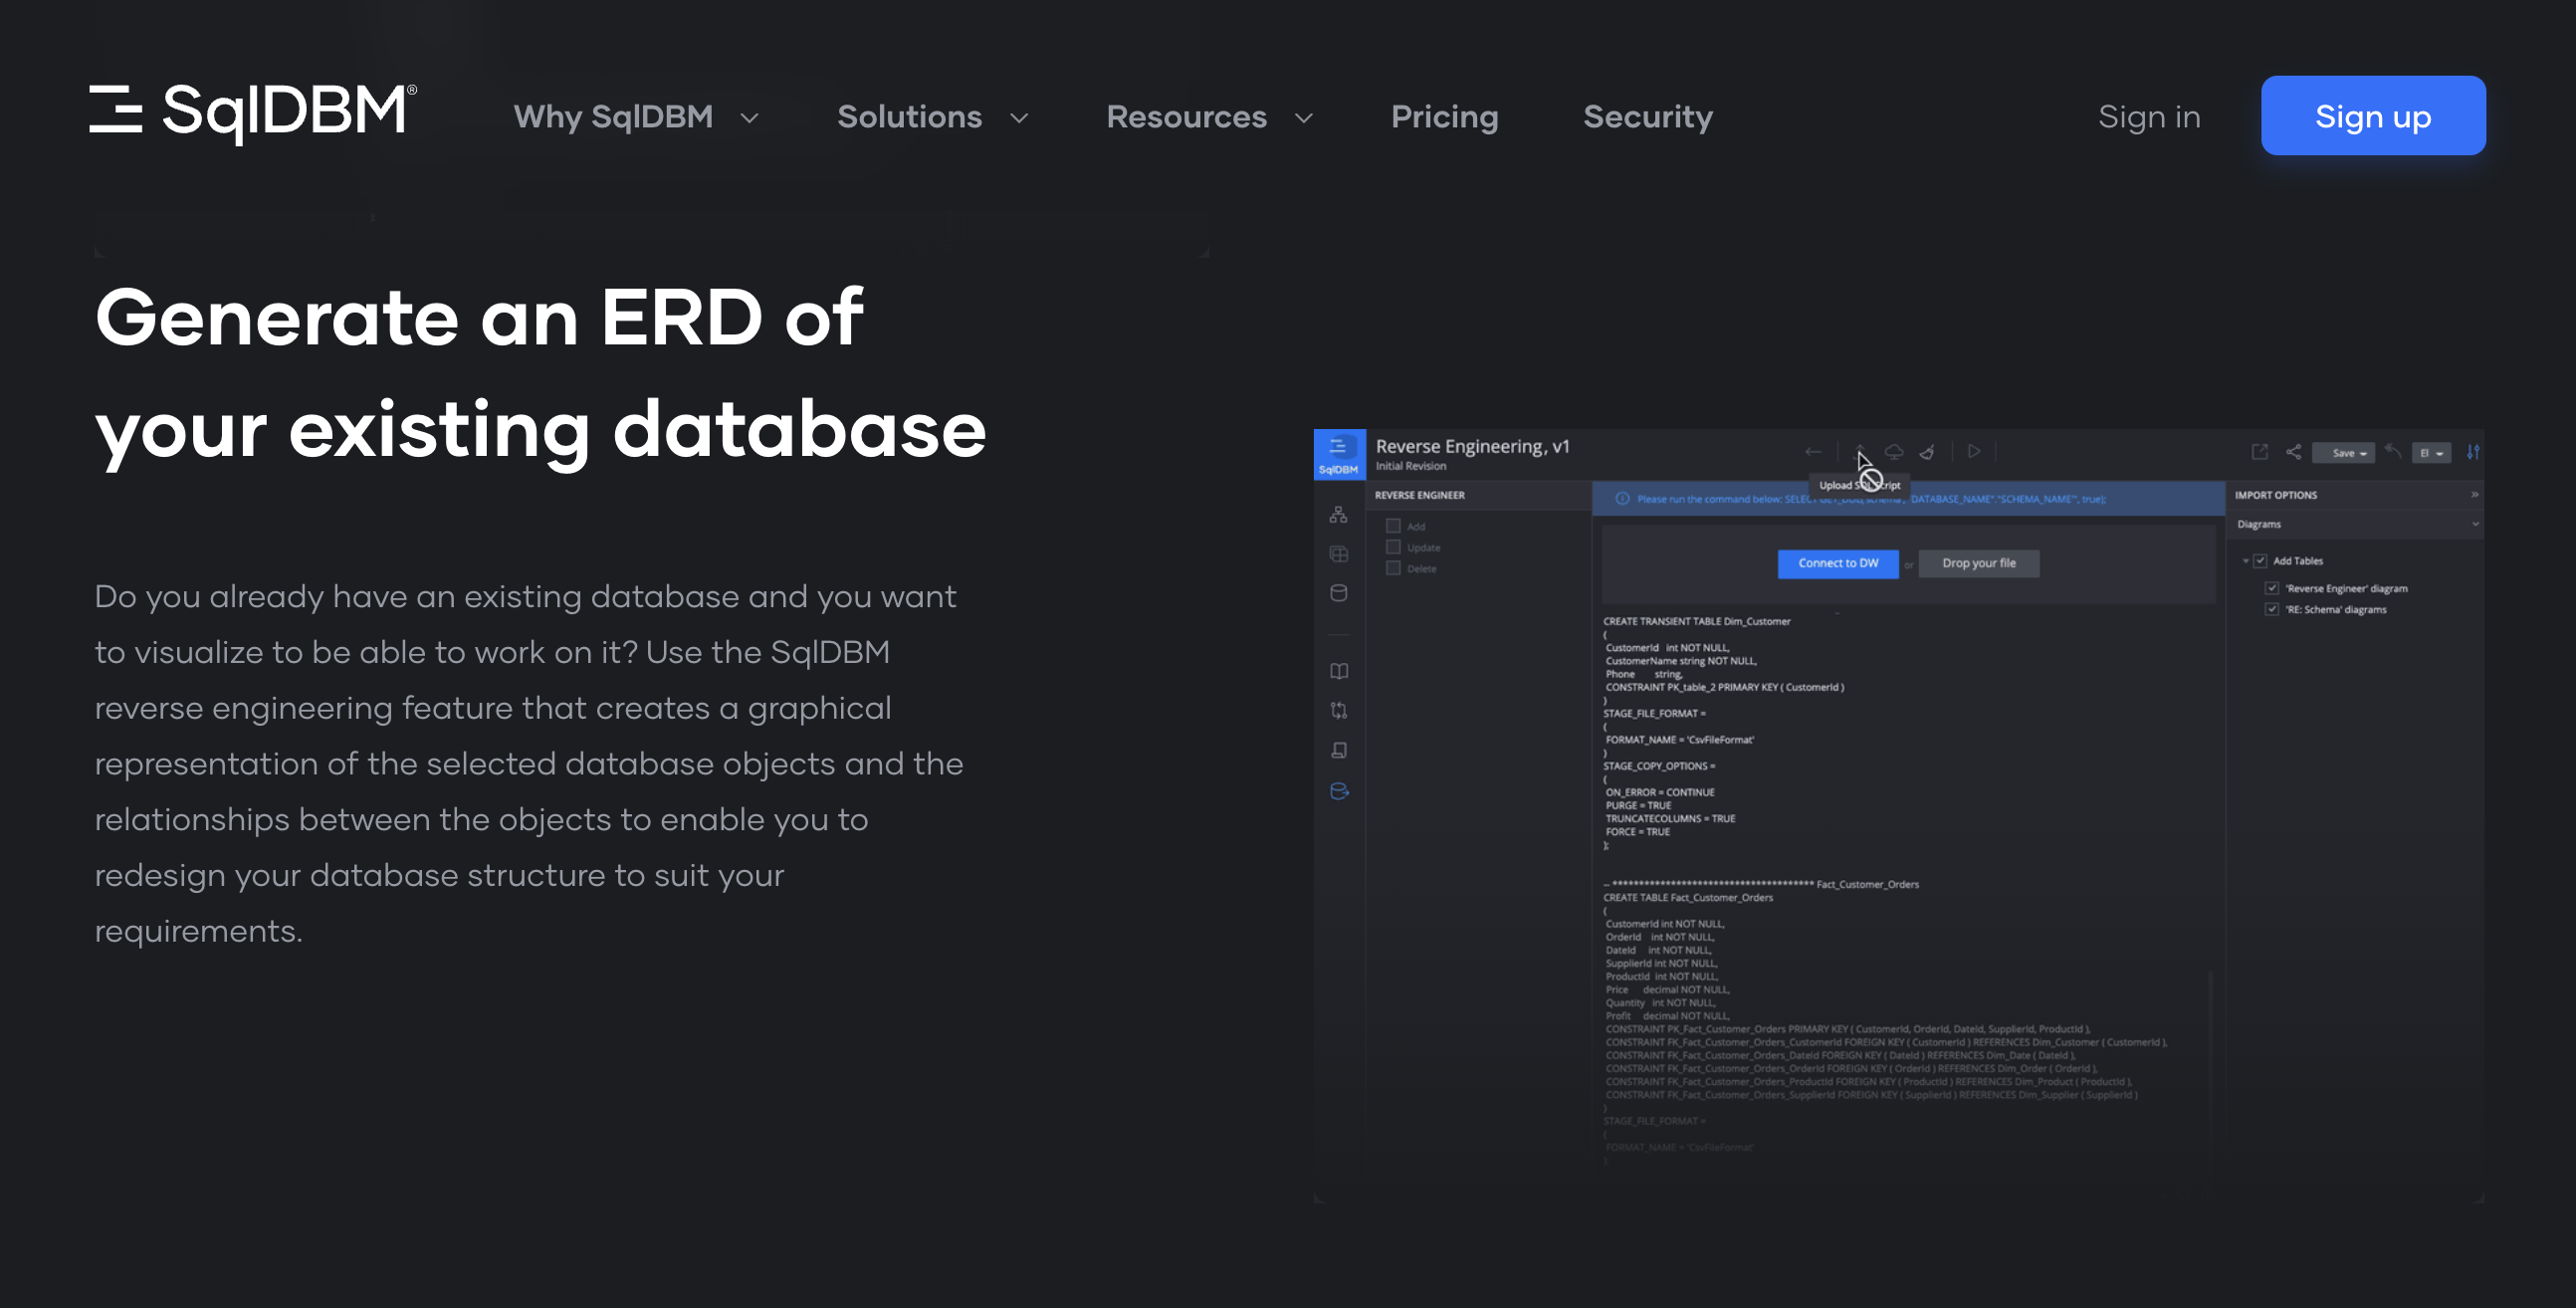Select the database icon in left sidebar
This screenshot has width=2576, height=1308.
point(1338,592)
